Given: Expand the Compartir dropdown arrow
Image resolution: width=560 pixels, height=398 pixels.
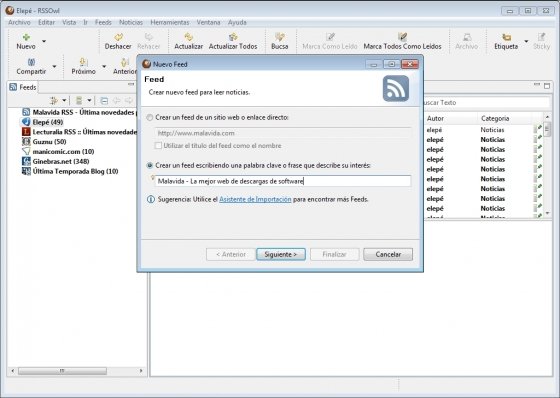Looking at the screenshot, I should [x=54, y=66].
